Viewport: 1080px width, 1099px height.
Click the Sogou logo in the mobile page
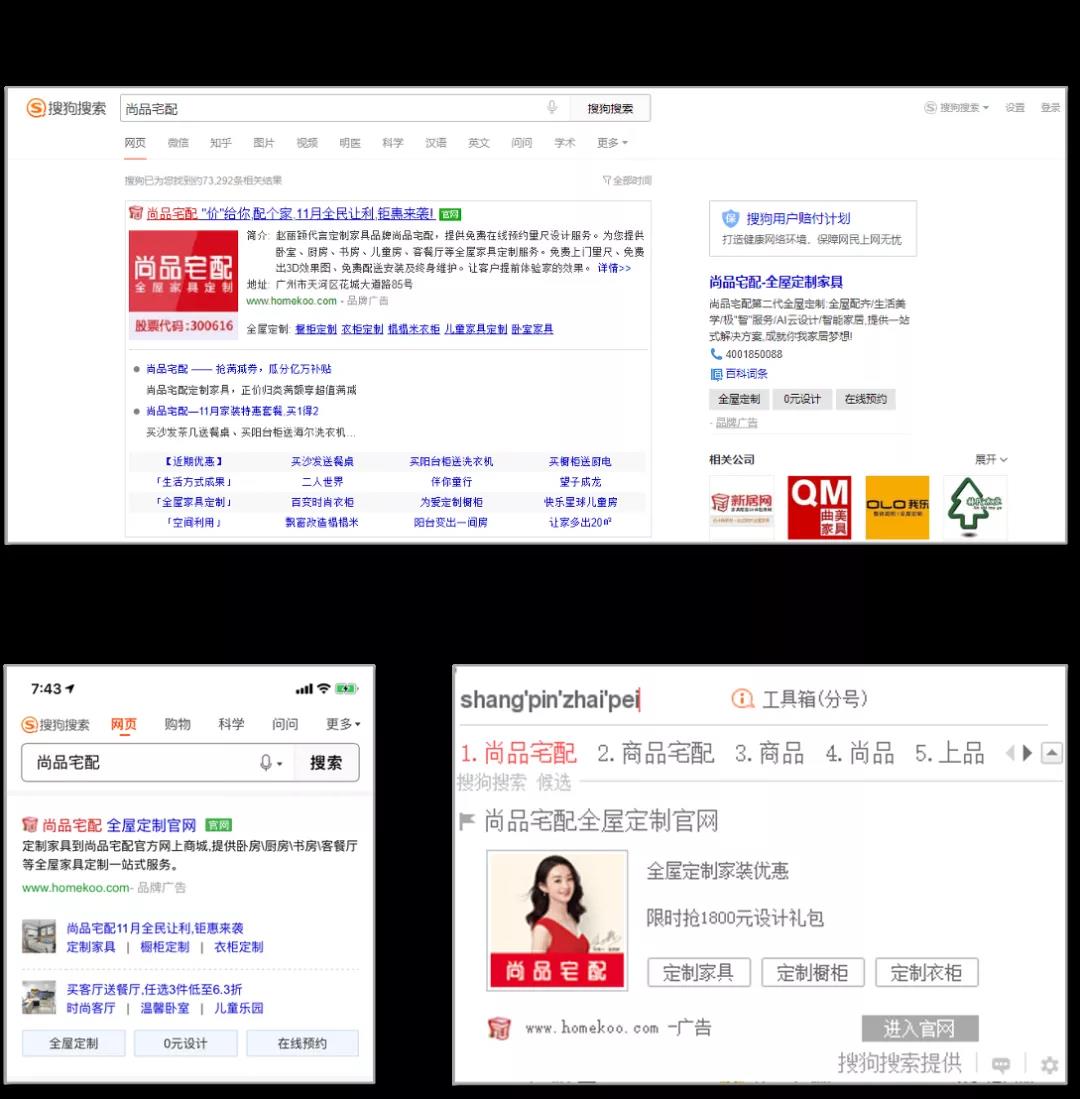tap(56, 724)
